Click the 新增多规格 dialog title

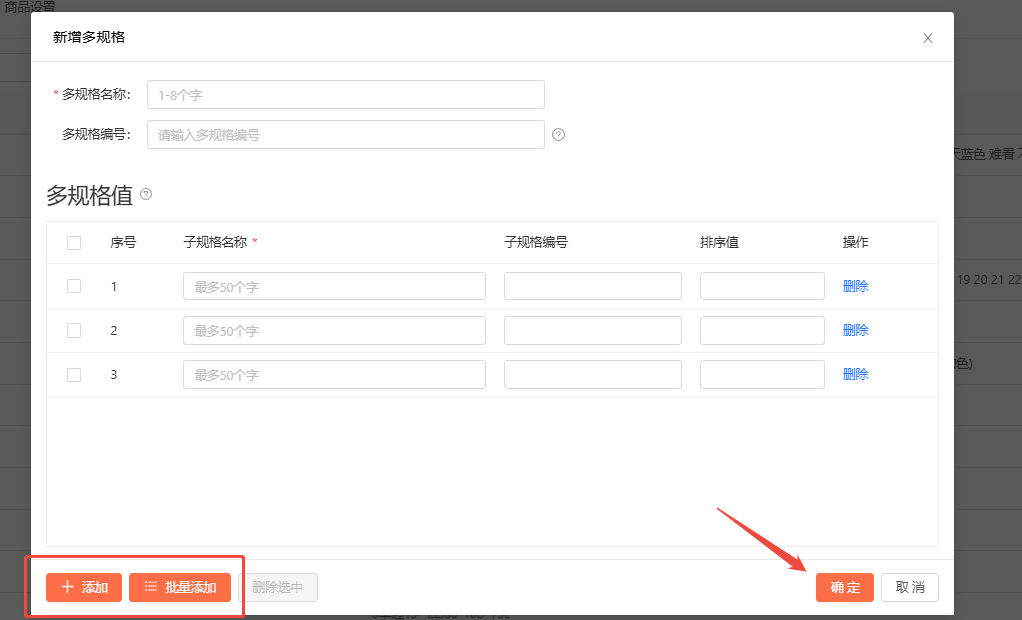coord(89,37)
